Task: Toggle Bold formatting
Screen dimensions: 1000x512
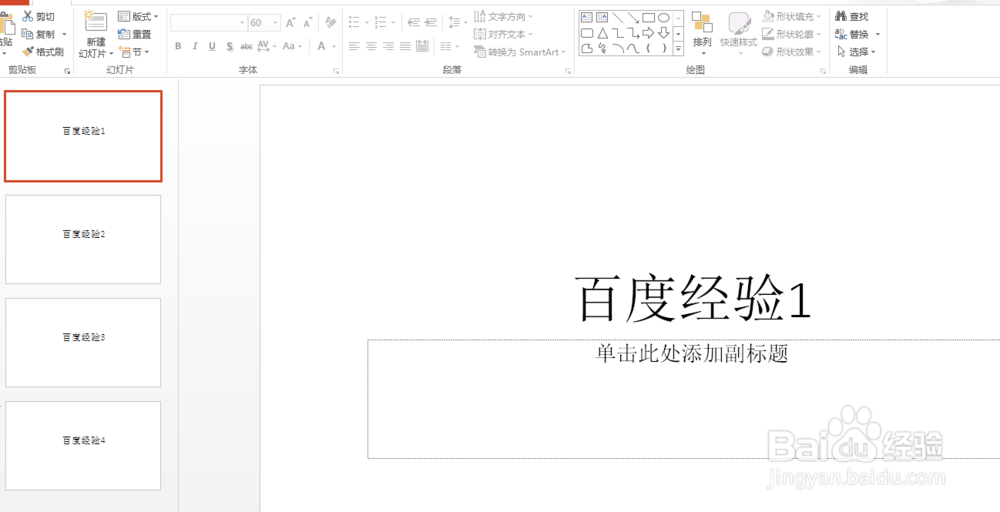Action: pyautogui.click(x=178, y=46)
